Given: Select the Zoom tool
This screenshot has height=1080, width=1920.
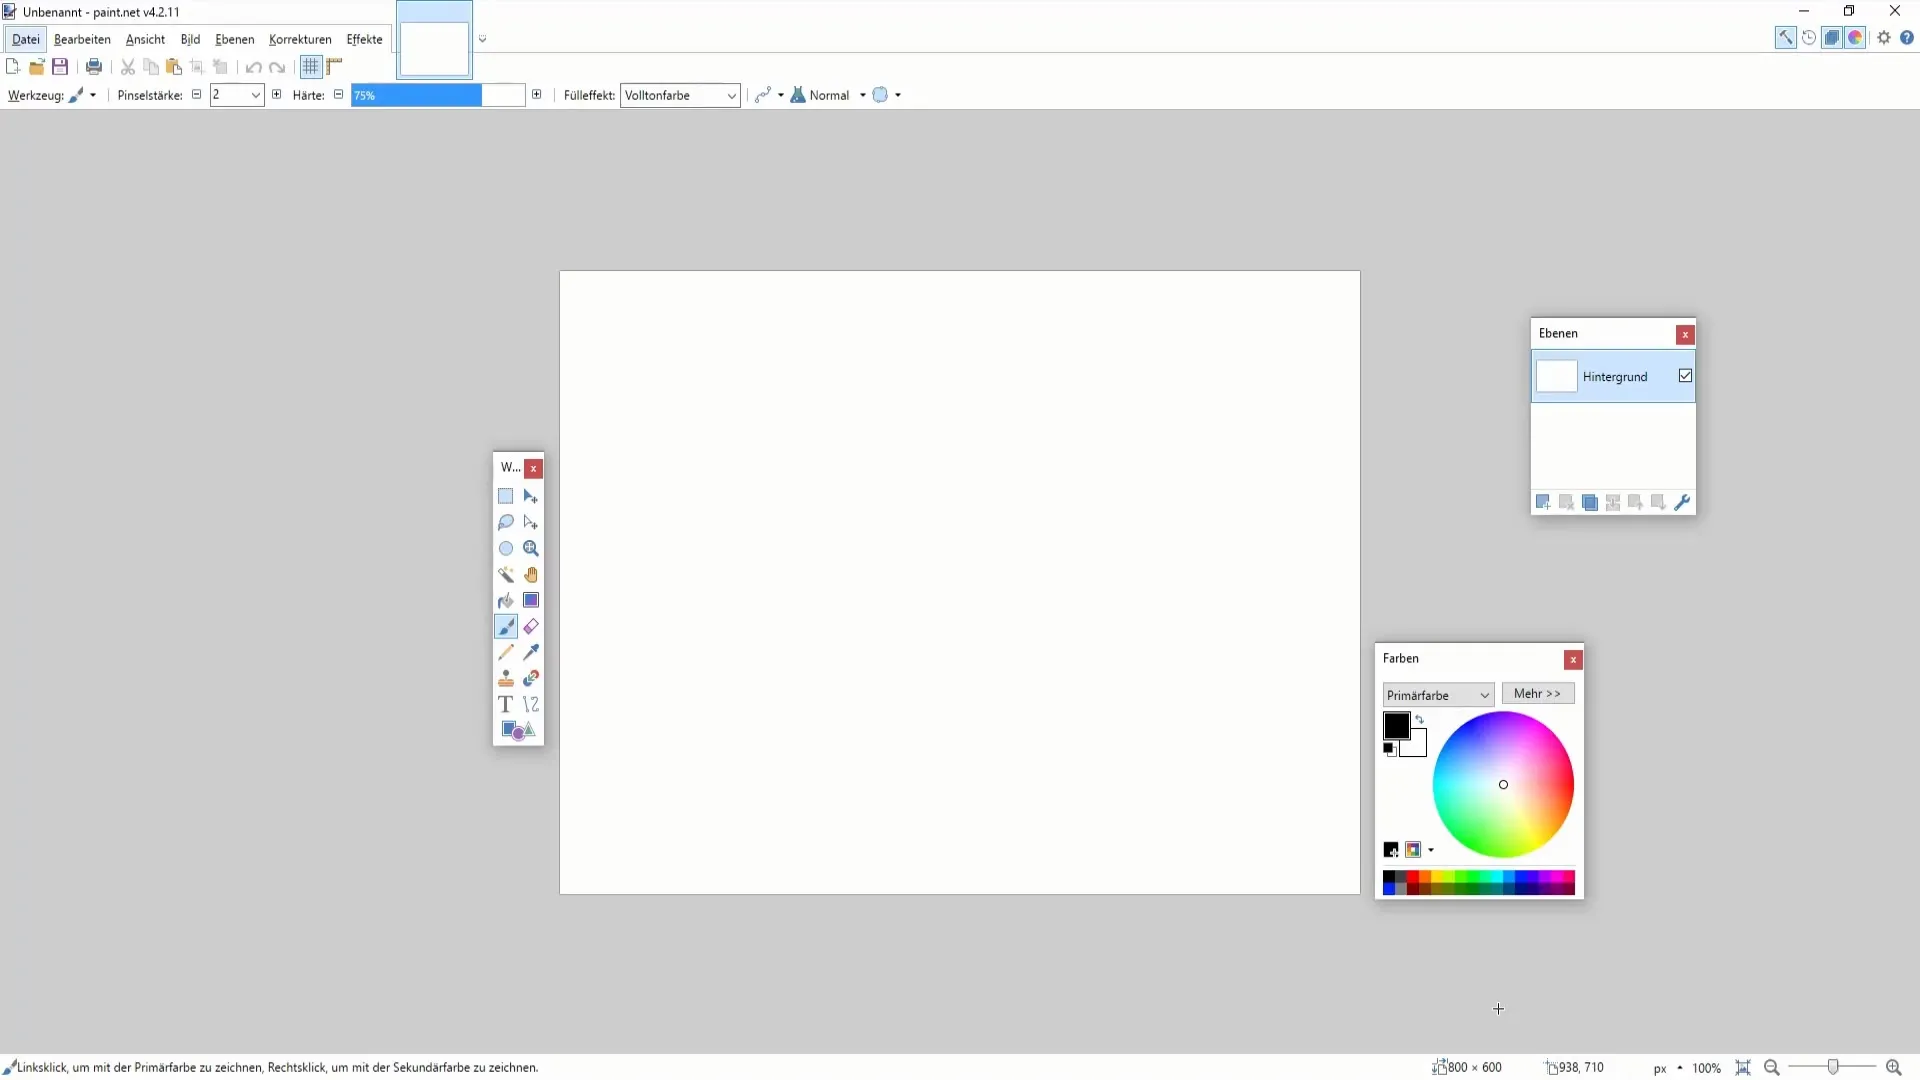Looking at the screenshot, I should (531, 547).
